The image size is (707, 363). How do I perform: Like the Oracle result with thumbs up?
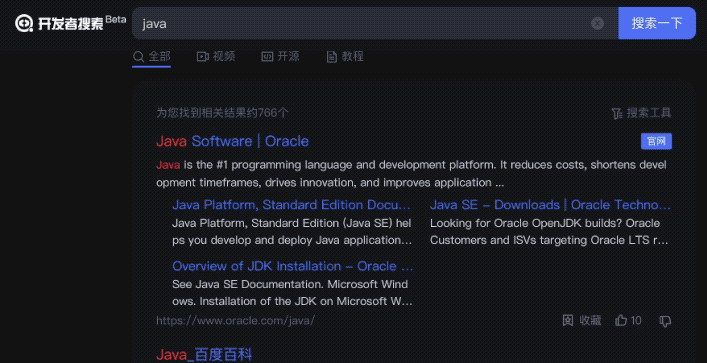point(628,321)
